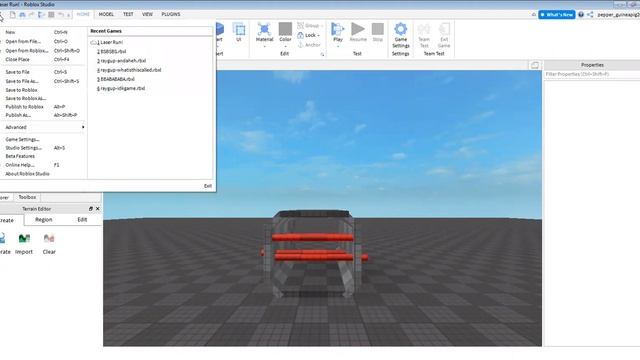This screenshot has height=360, width=640.
Task: Click the viewport maximize icon above Properties
Action: 535,65
